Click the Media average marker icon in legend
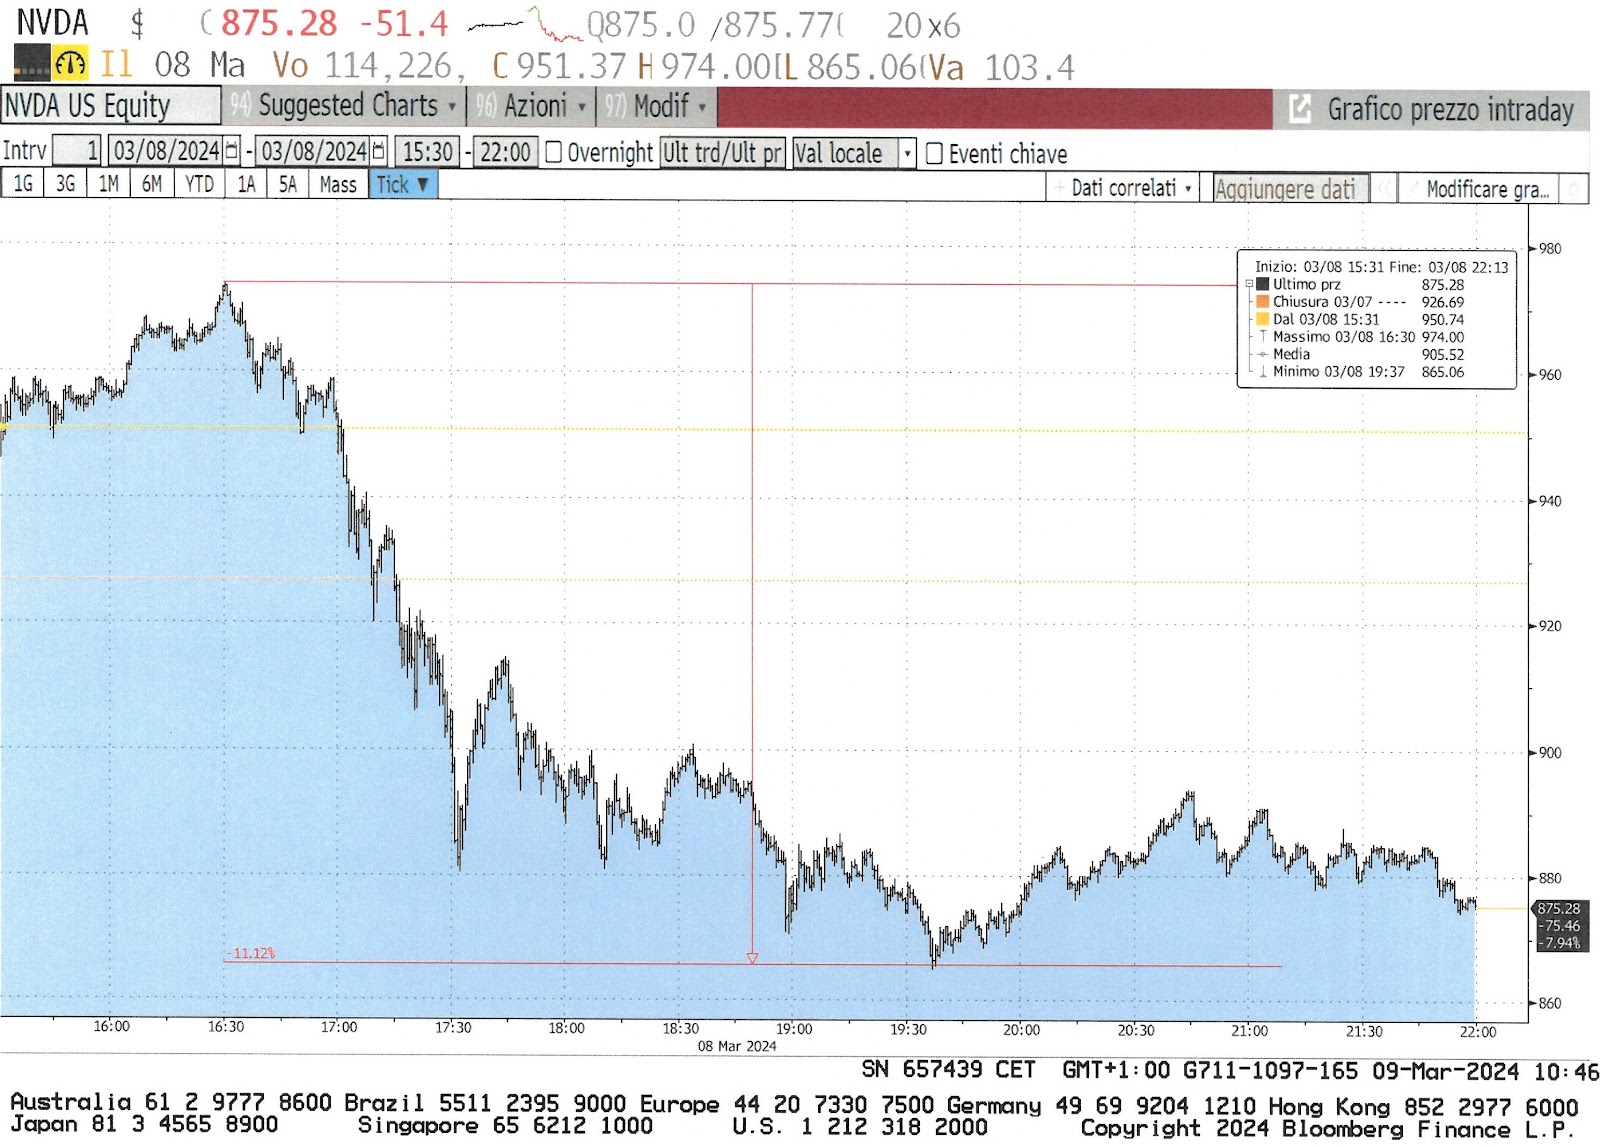The width and height of the screenshot is (1600, 1147). click(x=1263, y=354)
